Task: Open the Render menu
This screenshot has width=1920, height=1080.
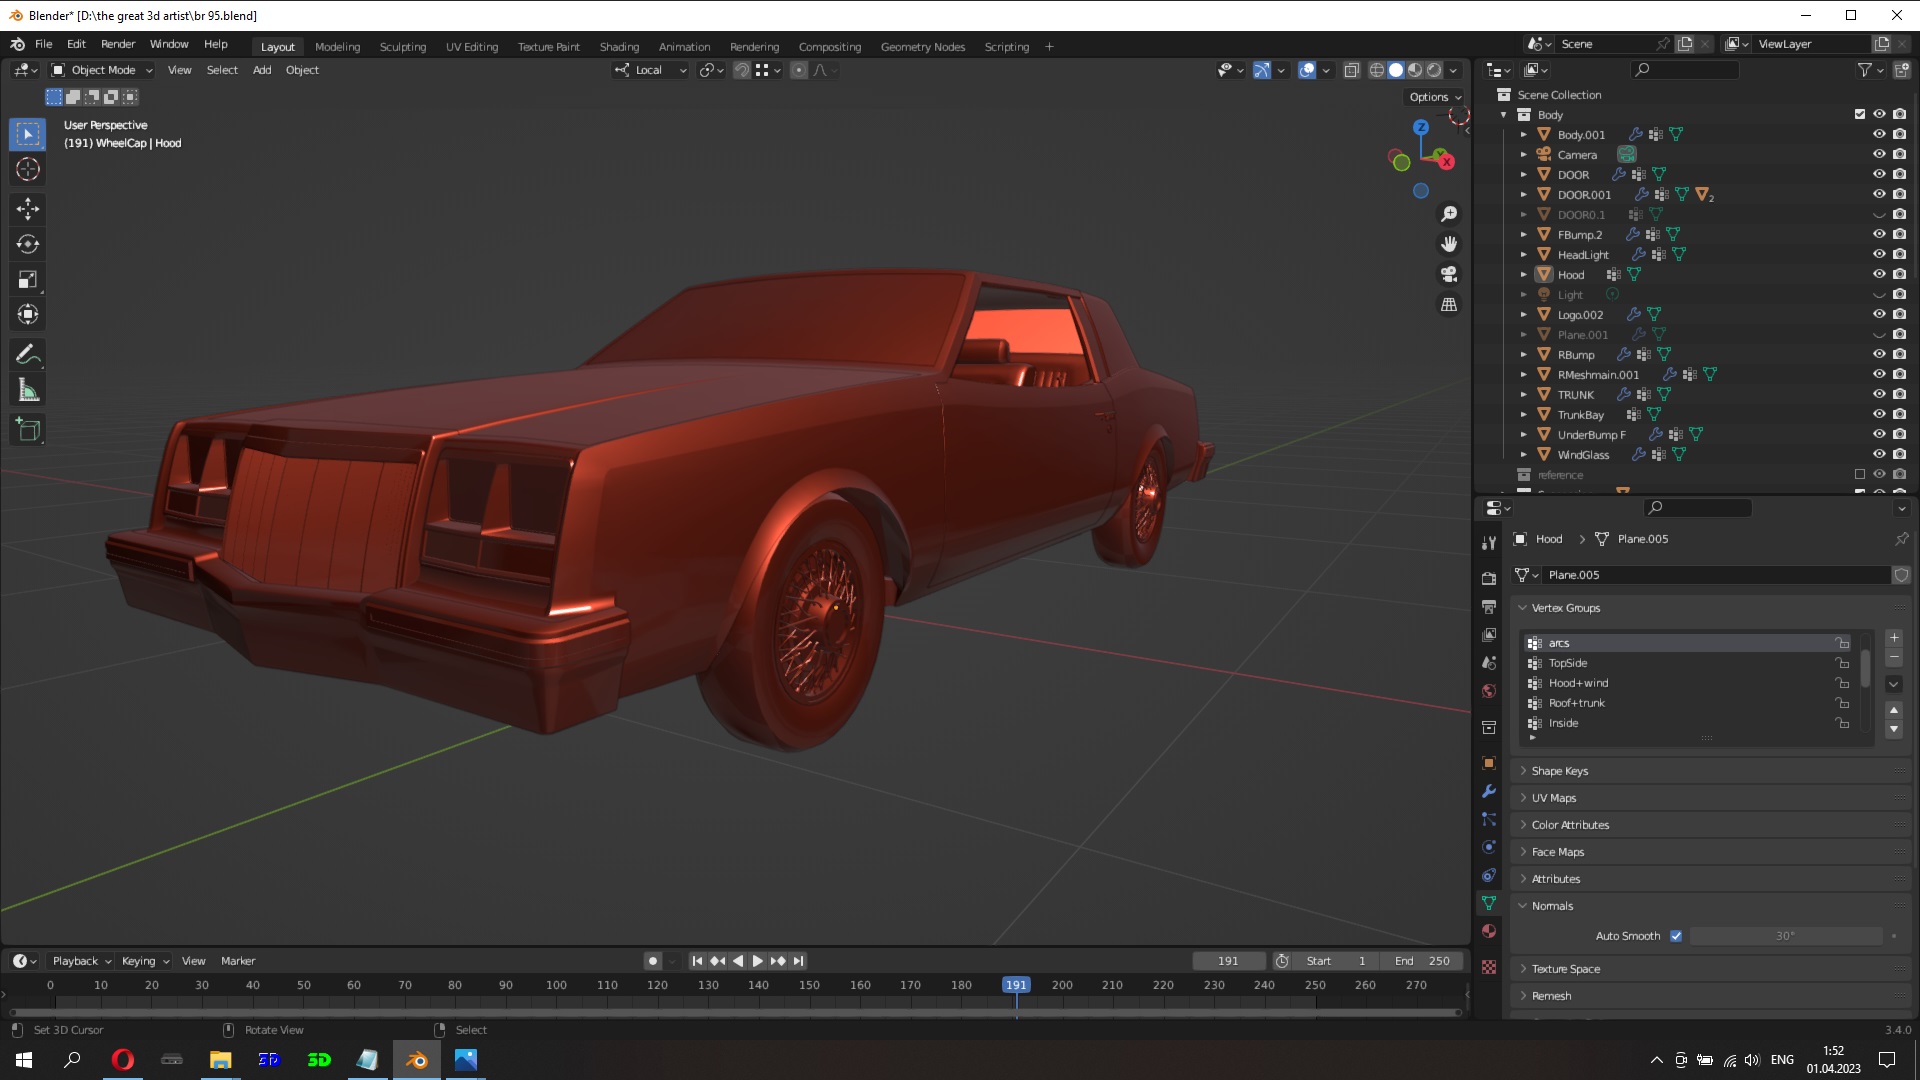Action: point(118,44)
